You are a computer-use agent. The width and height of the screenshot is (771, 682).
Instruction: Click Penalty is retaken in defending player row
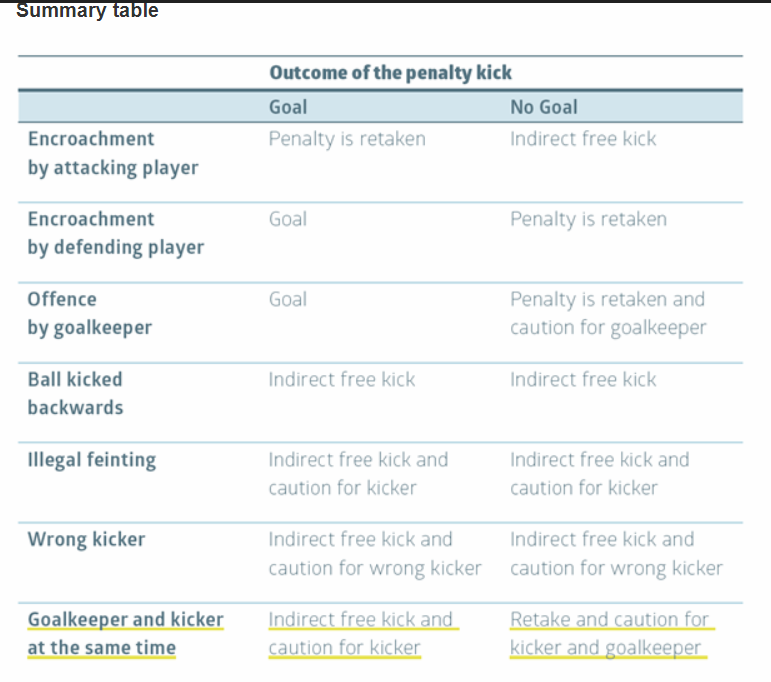[x=589, y=219]
